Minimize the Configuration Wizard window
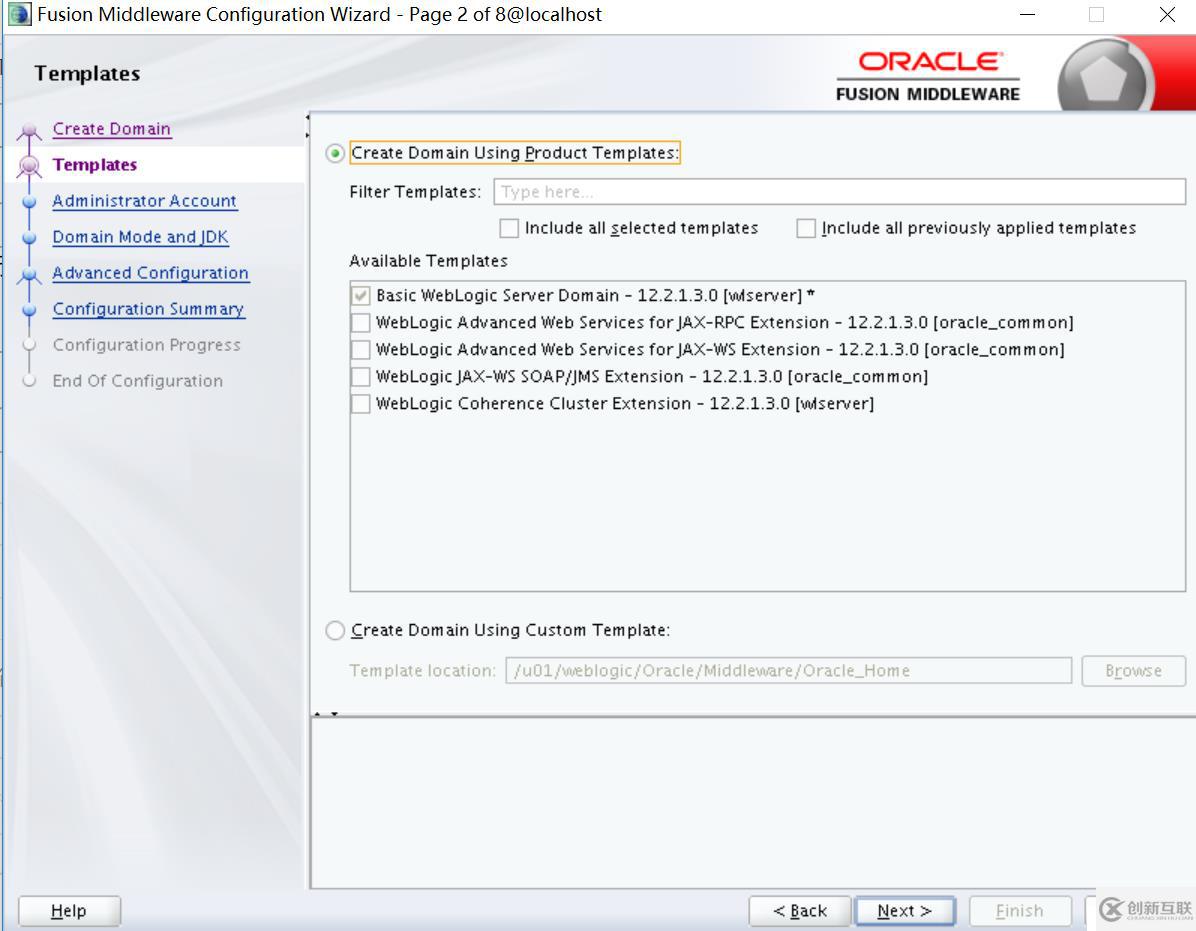 (x=1027, y=14)
